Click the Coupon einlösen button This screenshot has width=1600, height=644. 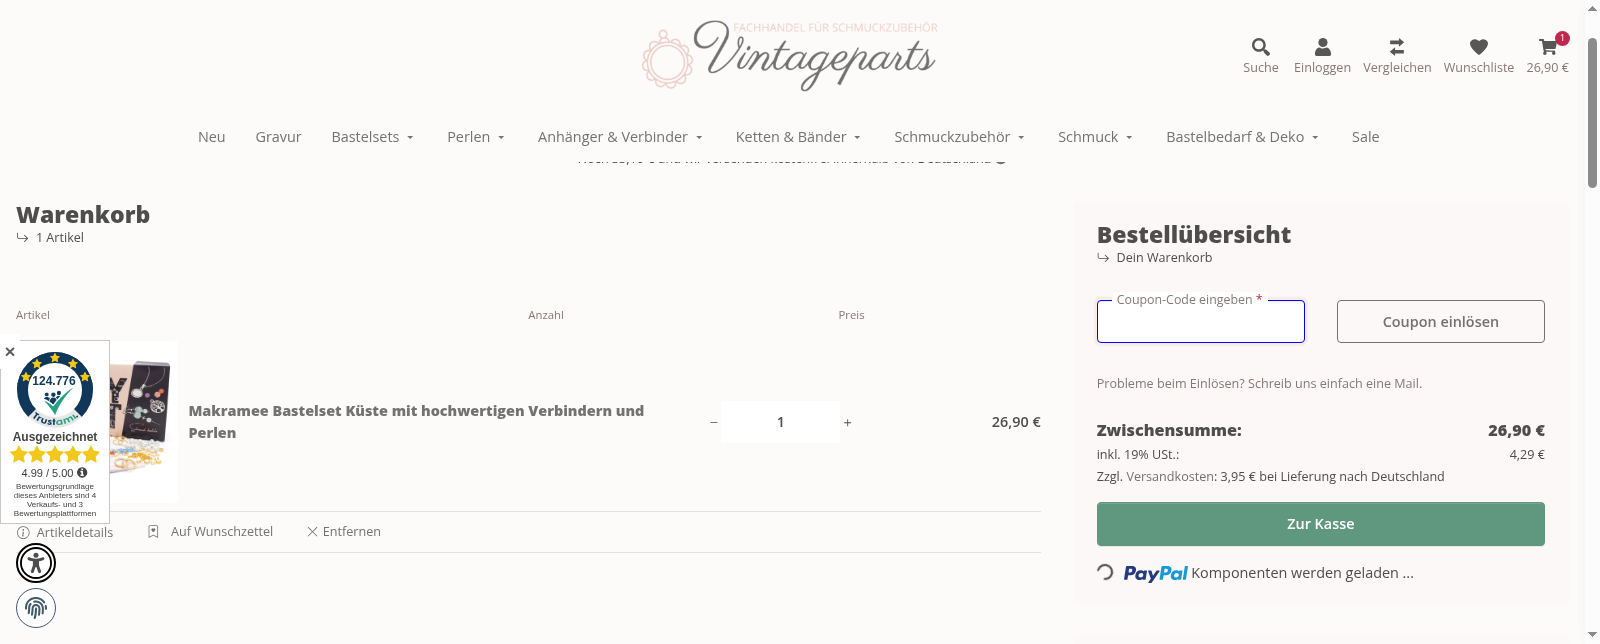1440,321
